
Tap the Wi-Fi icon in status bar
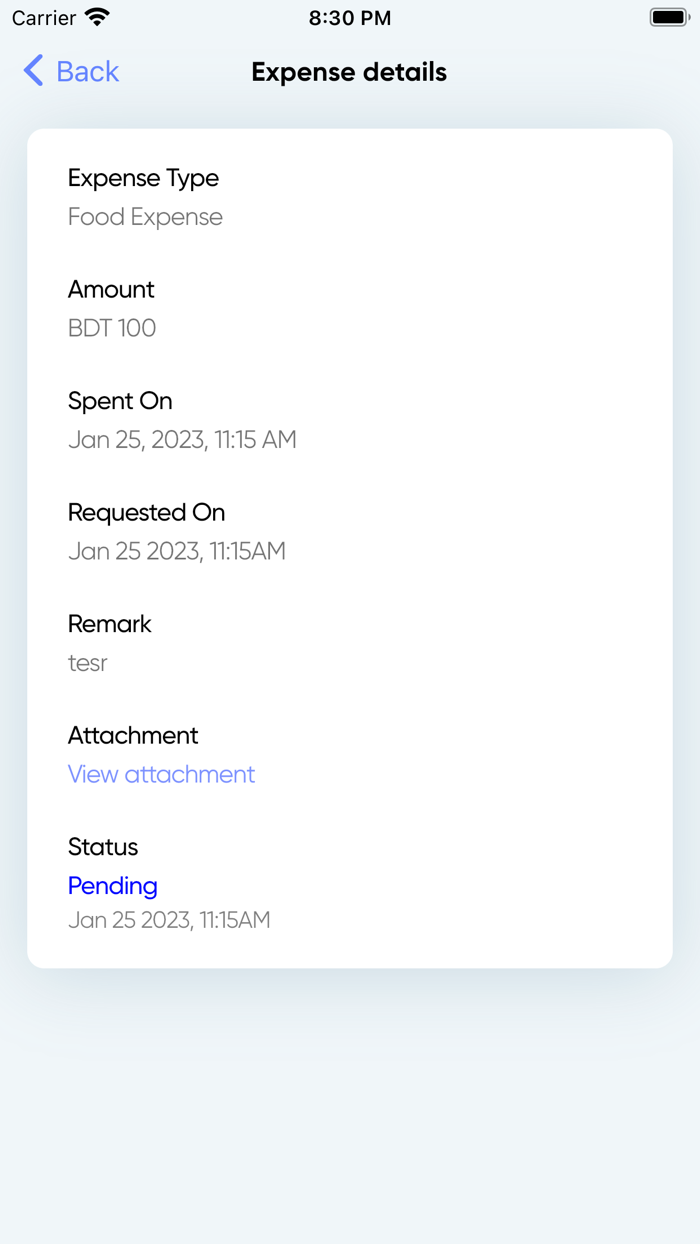click(97, 17)
